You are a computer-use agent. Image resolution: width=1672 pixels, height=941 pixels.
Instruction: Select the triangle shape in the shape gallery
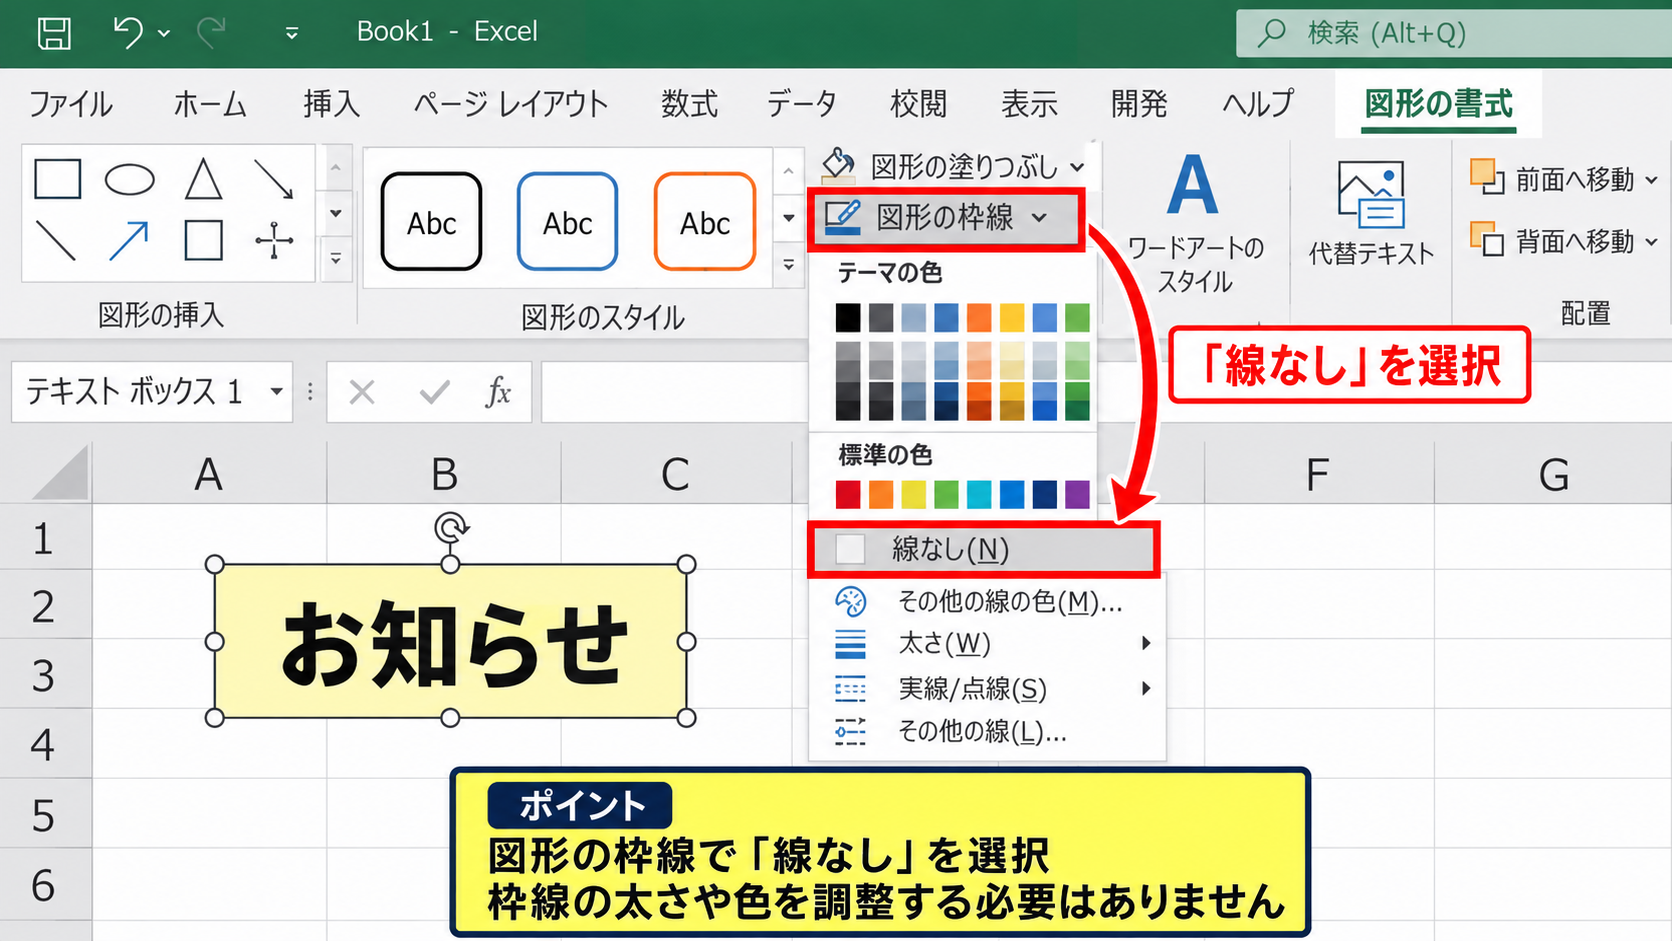pyautogui.click(x=203, y=179)
